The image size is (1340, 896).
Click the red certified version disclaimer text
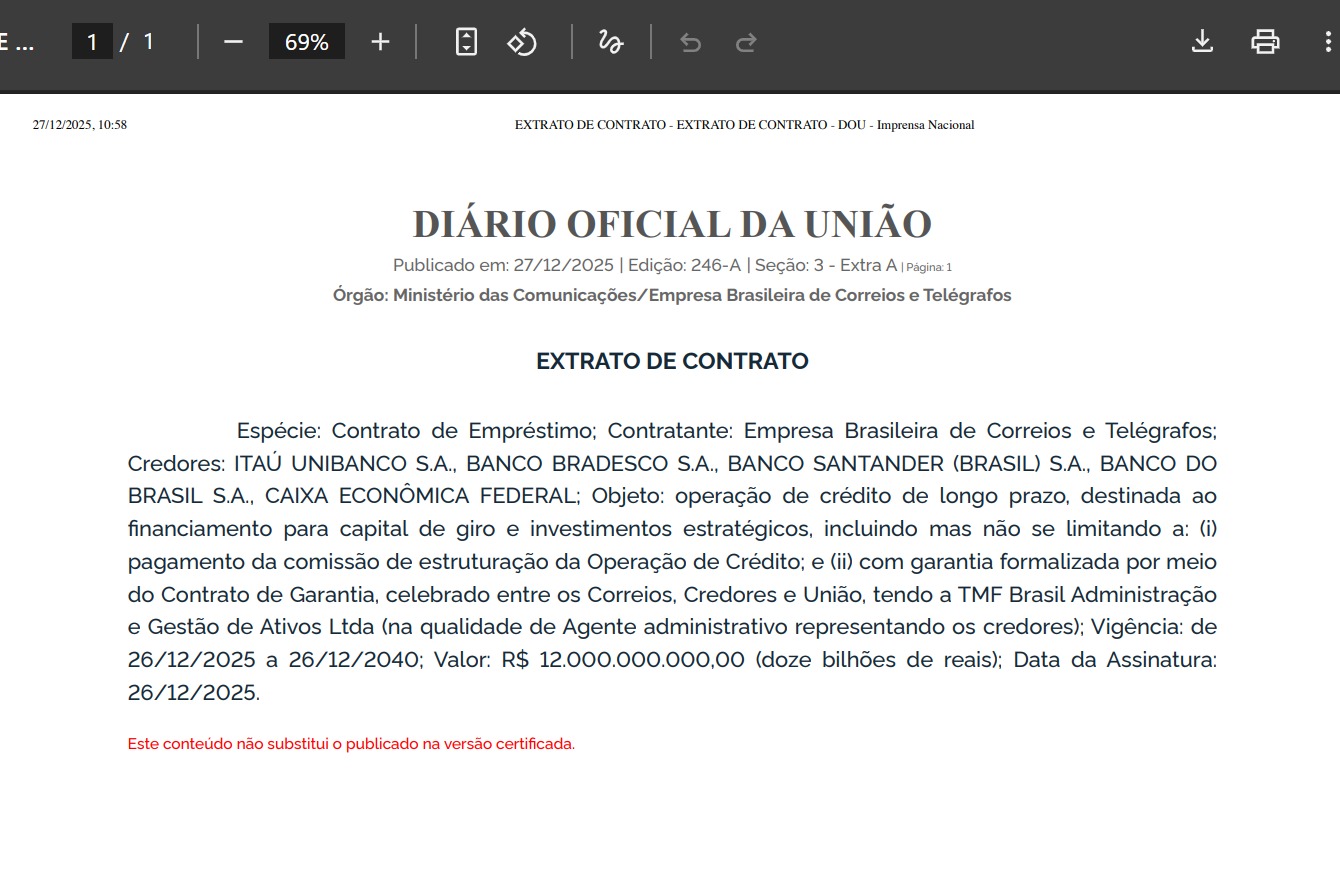click(x=351, y=744)
